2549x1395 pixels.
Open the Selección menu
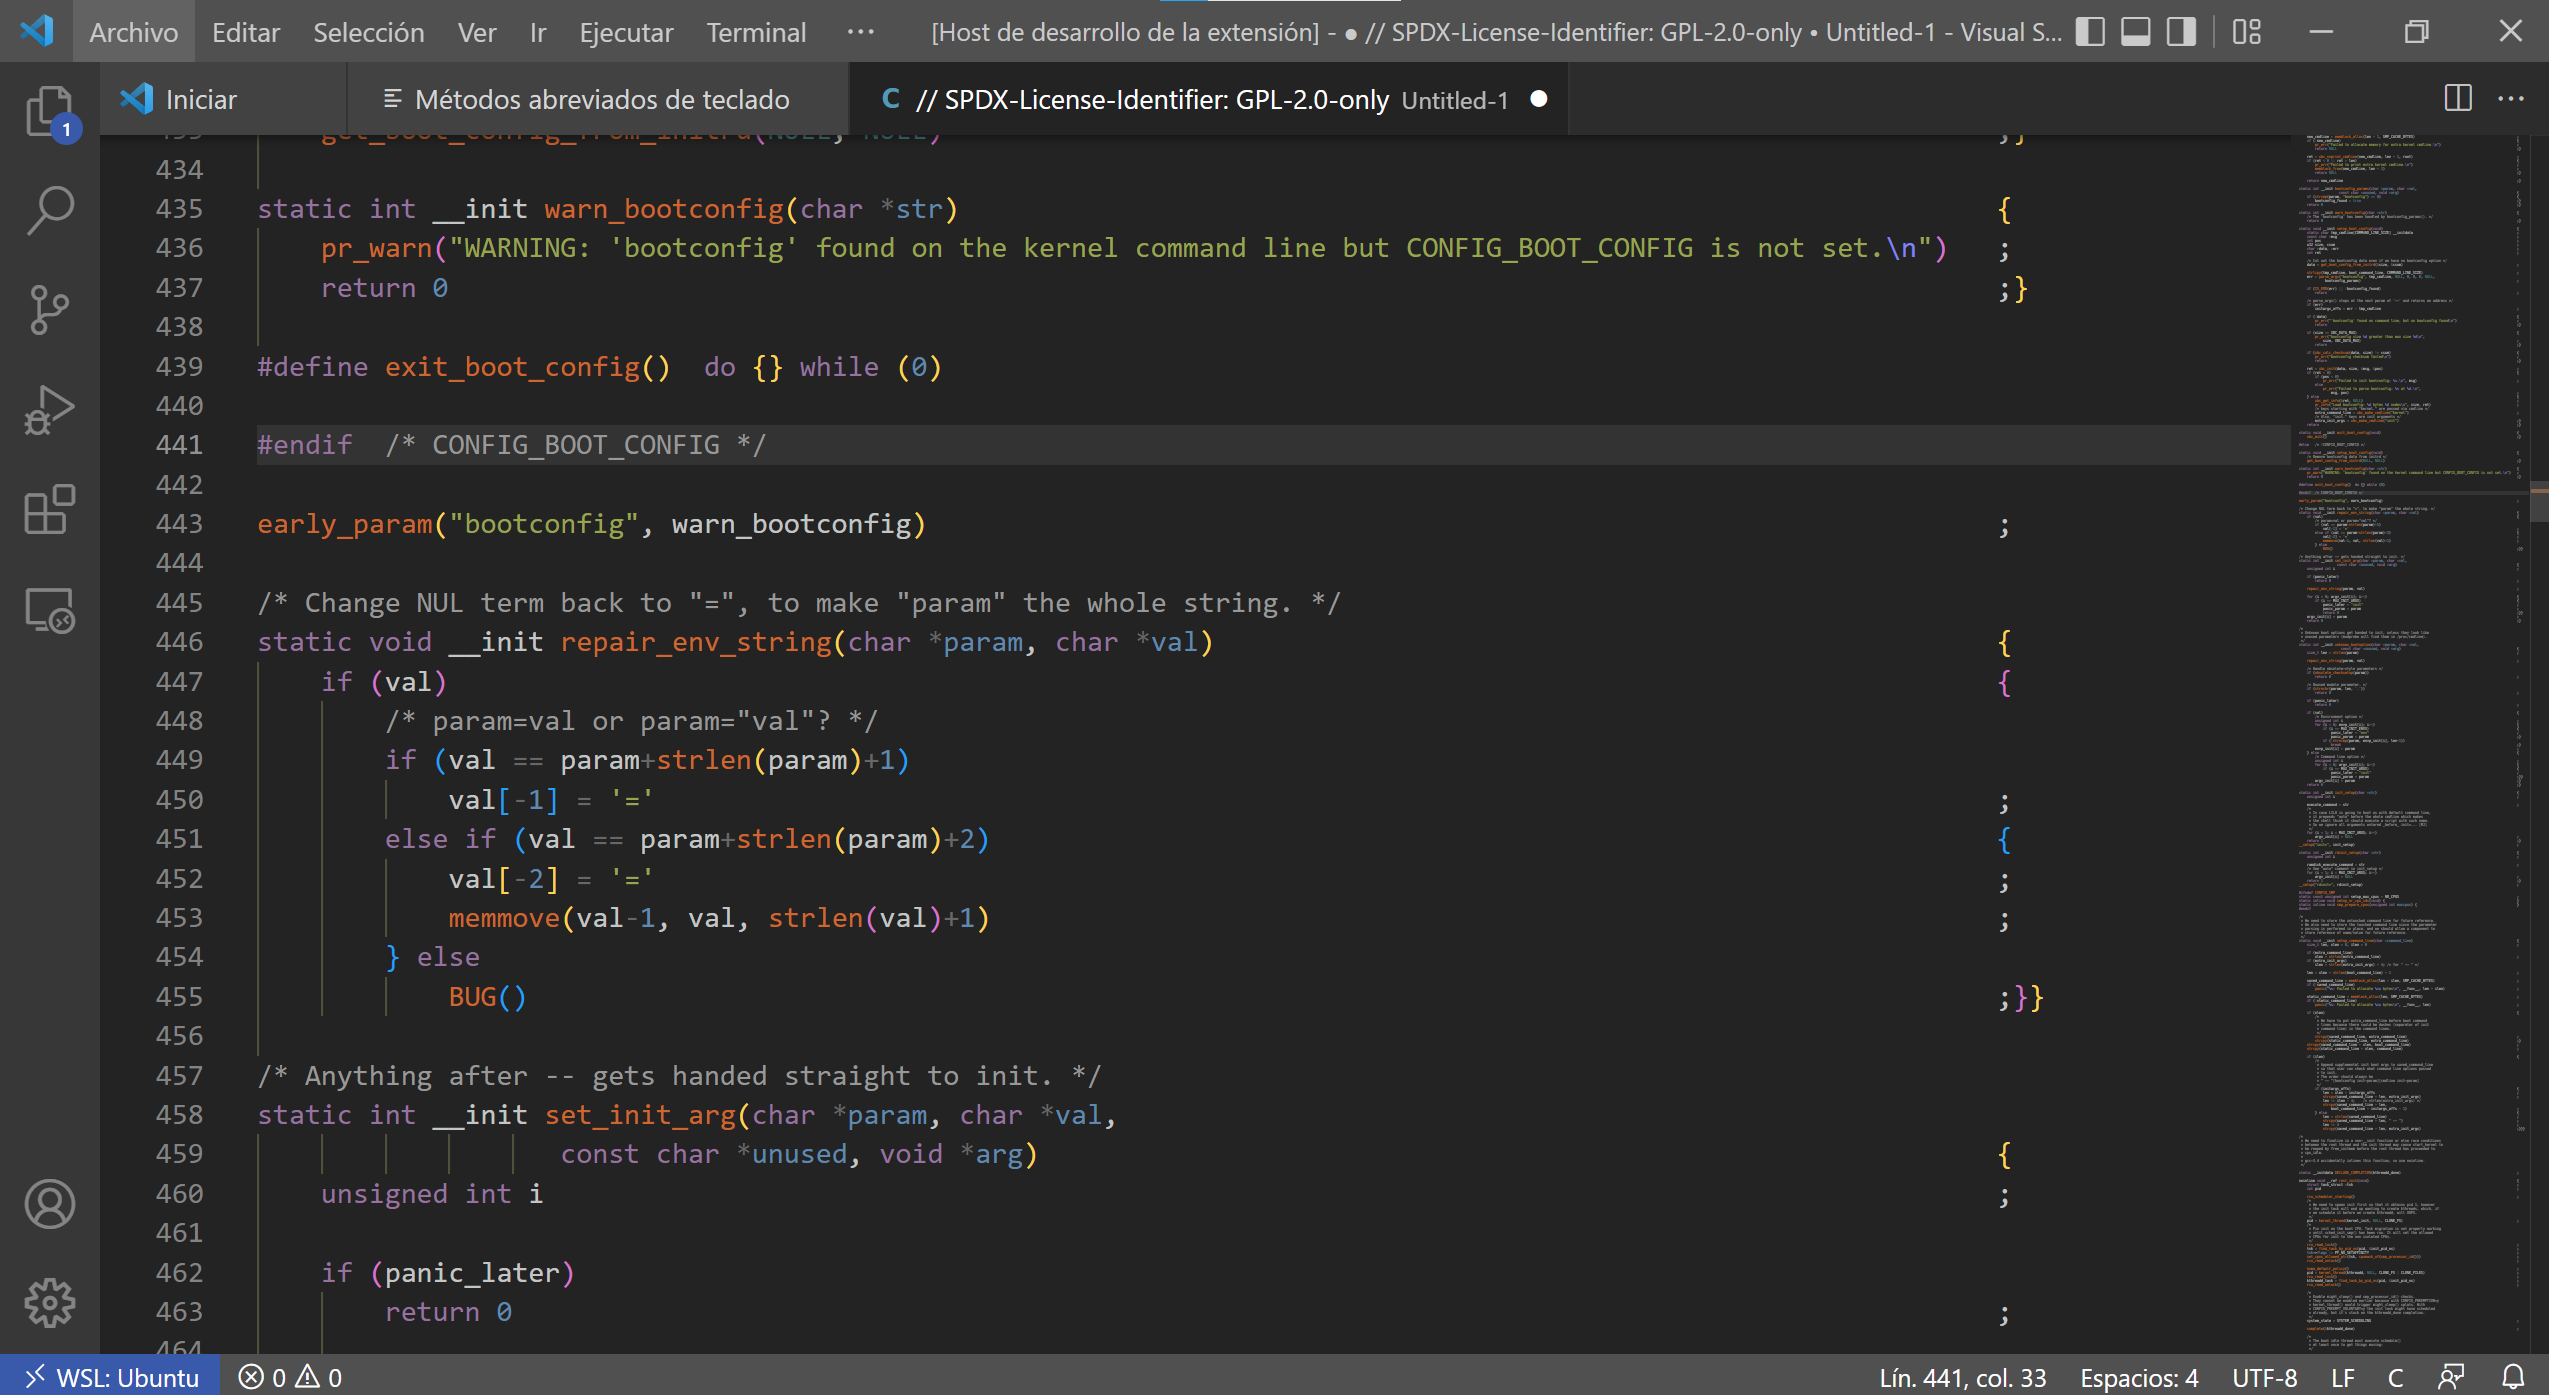(369, 32)
